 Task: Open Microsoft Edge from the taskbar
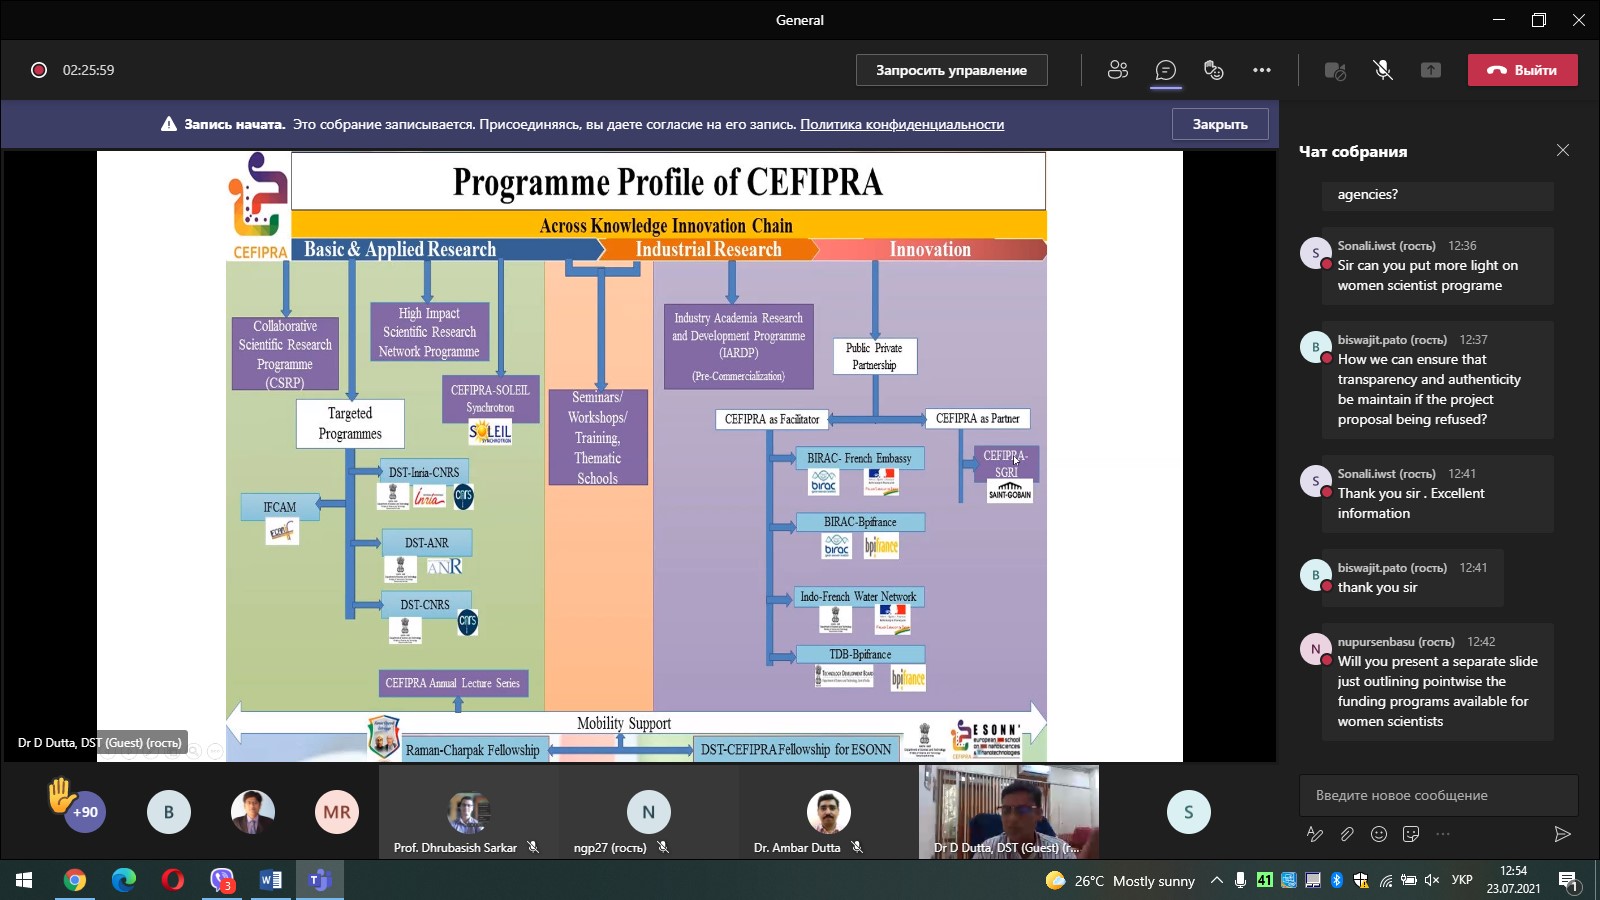123,880
